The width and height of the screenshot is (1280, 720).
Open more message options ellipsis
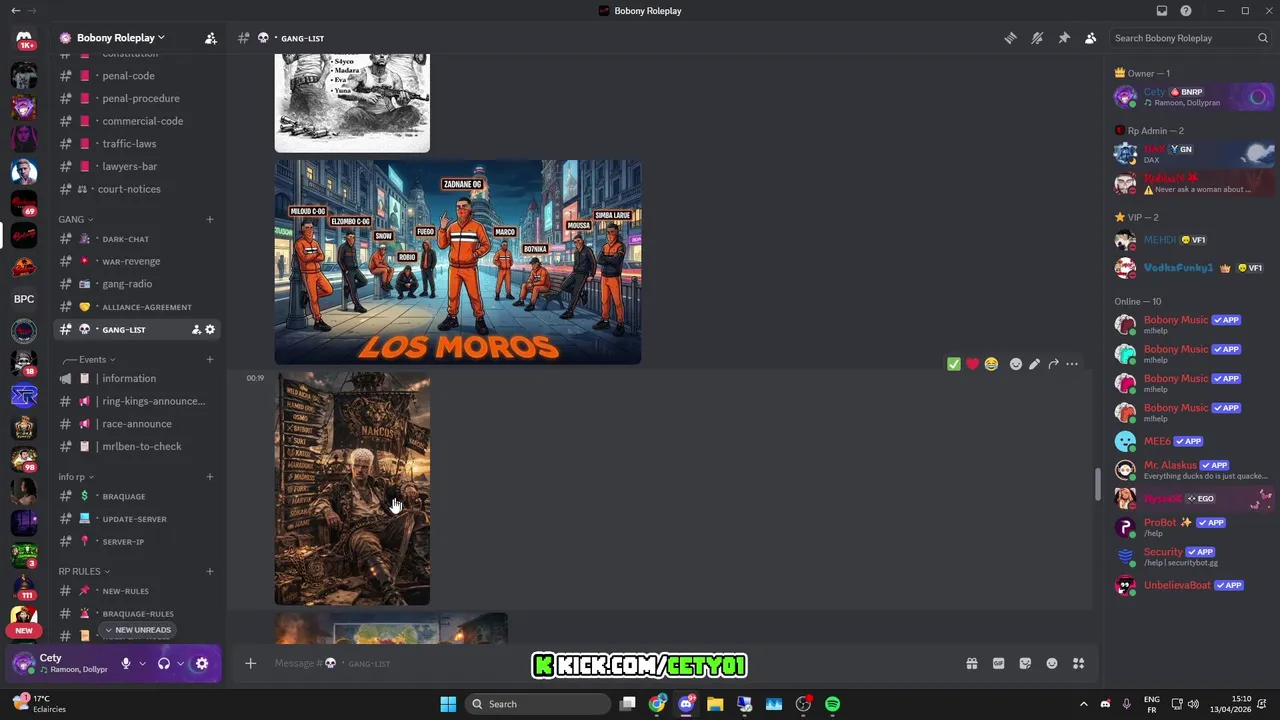[x=1072, y=364]
